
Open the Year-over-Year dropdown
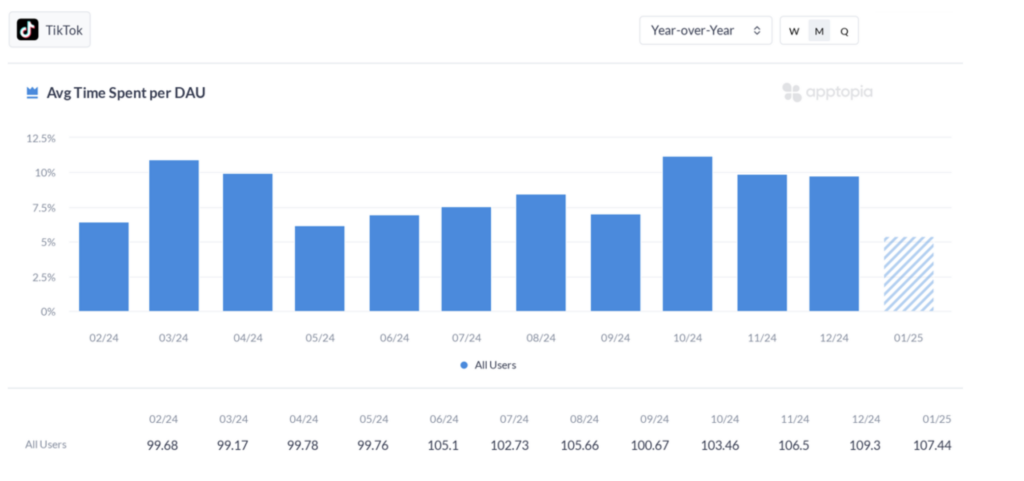pos(705,31)
